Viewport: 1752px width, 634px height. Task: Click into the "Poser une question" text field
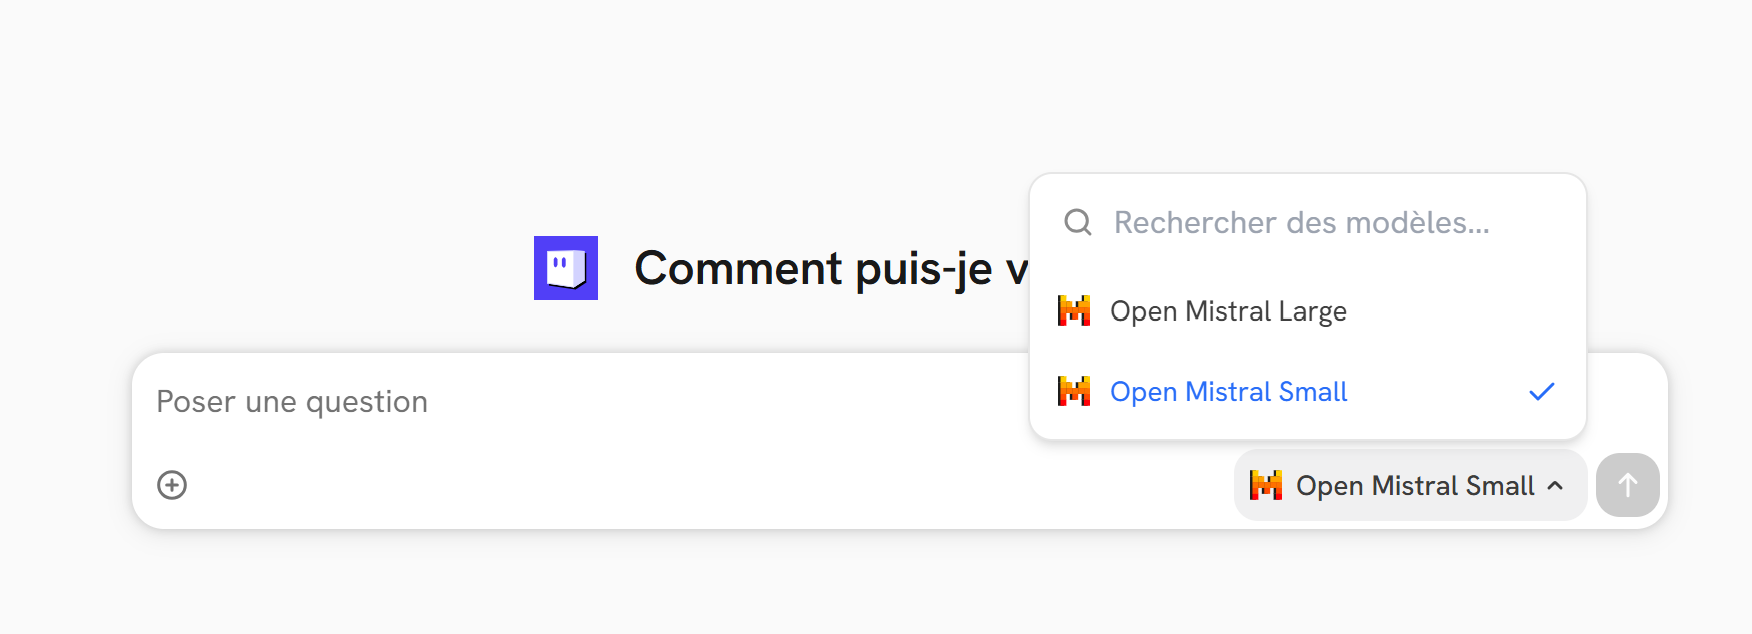[292, 402]
